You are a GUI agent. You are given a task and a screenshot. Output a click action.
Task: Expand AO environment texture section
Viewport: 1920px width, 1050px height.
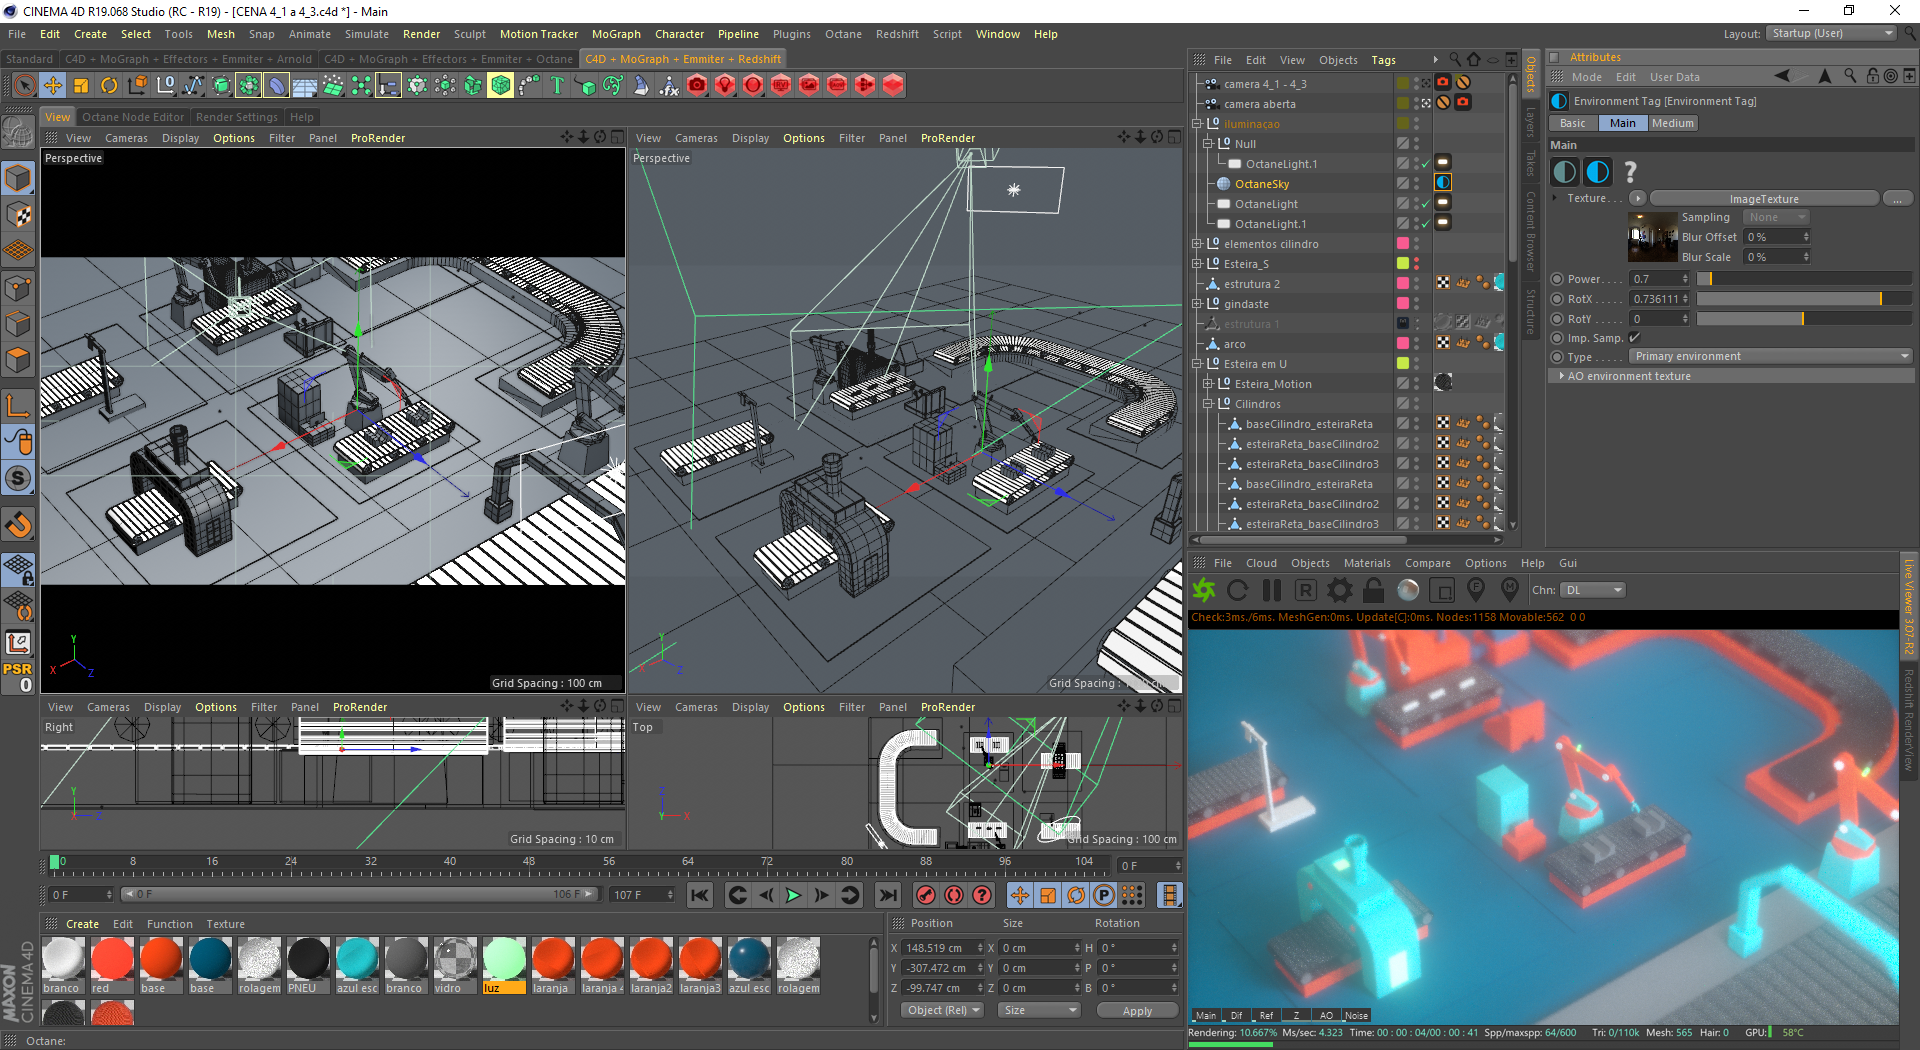coord(1731,376)
